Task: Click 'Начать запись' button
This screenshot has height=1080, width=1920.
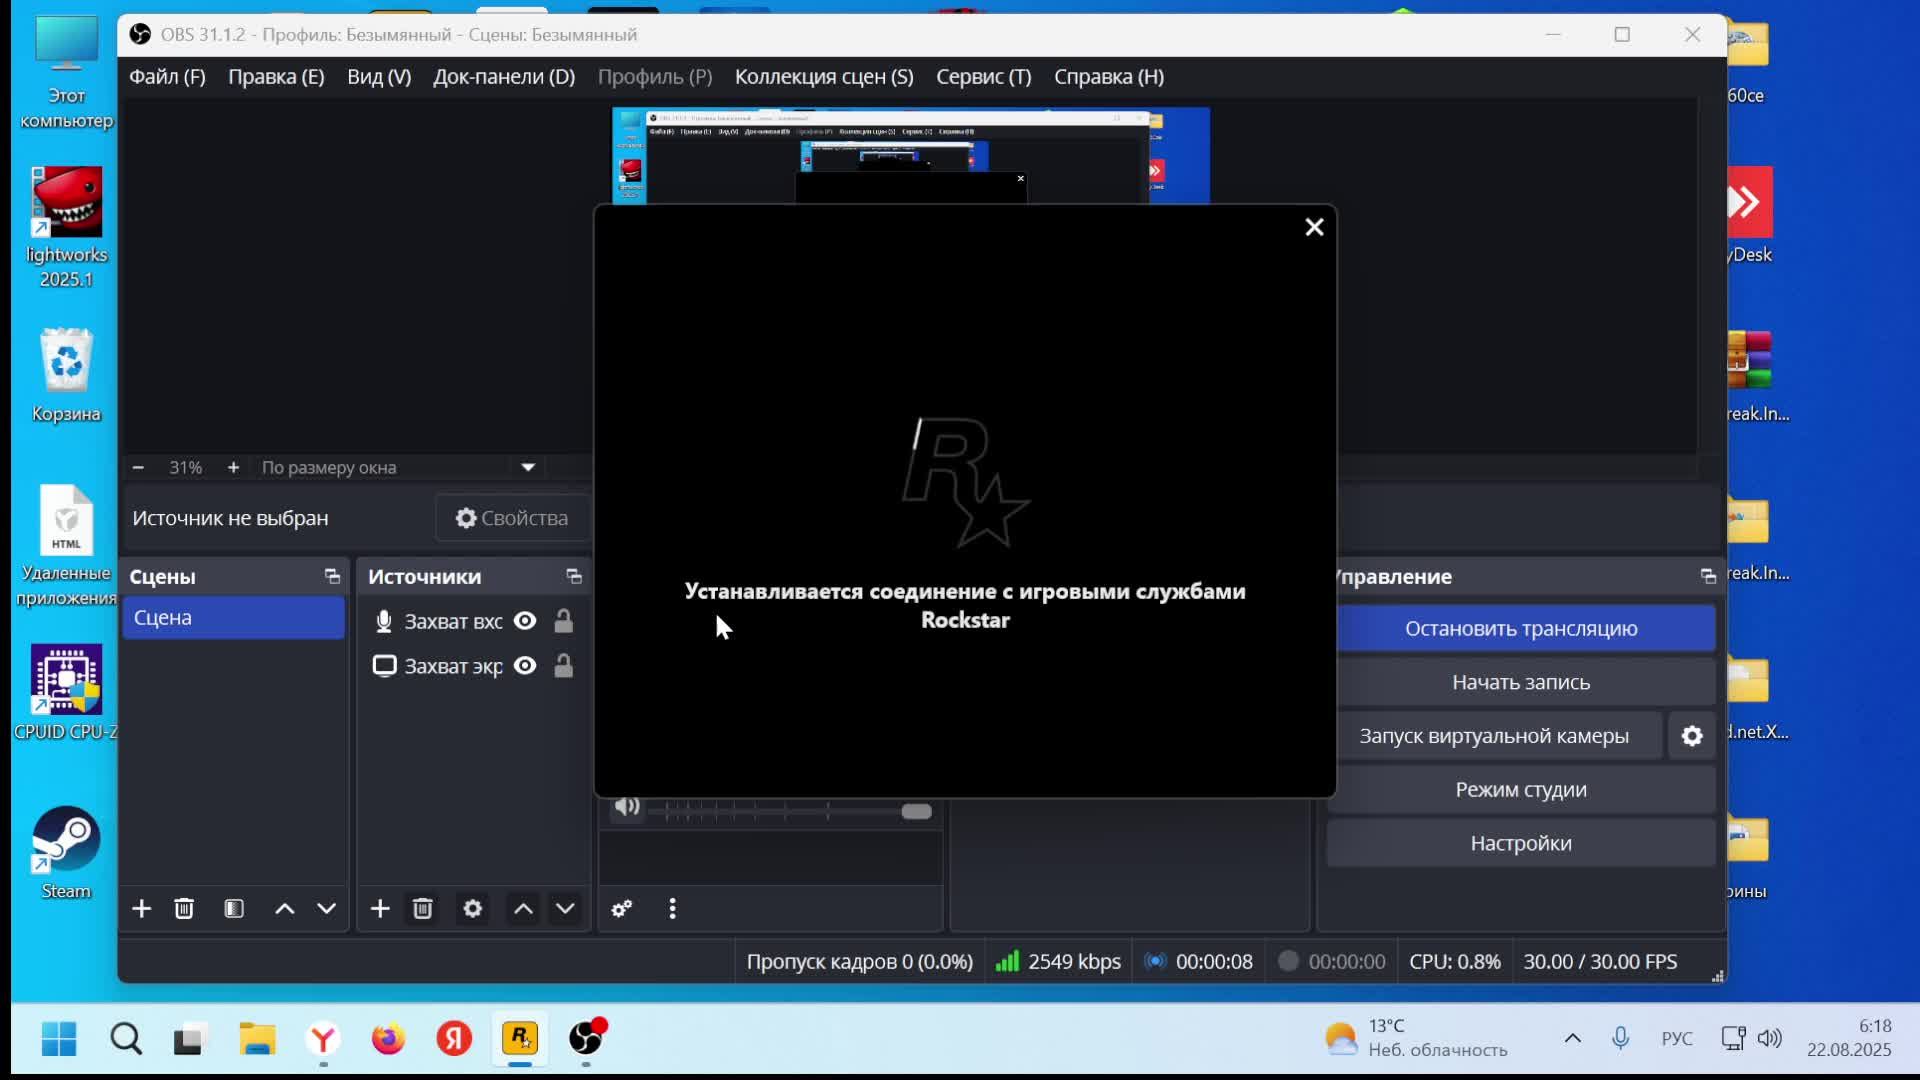Action: [1521, 682]
